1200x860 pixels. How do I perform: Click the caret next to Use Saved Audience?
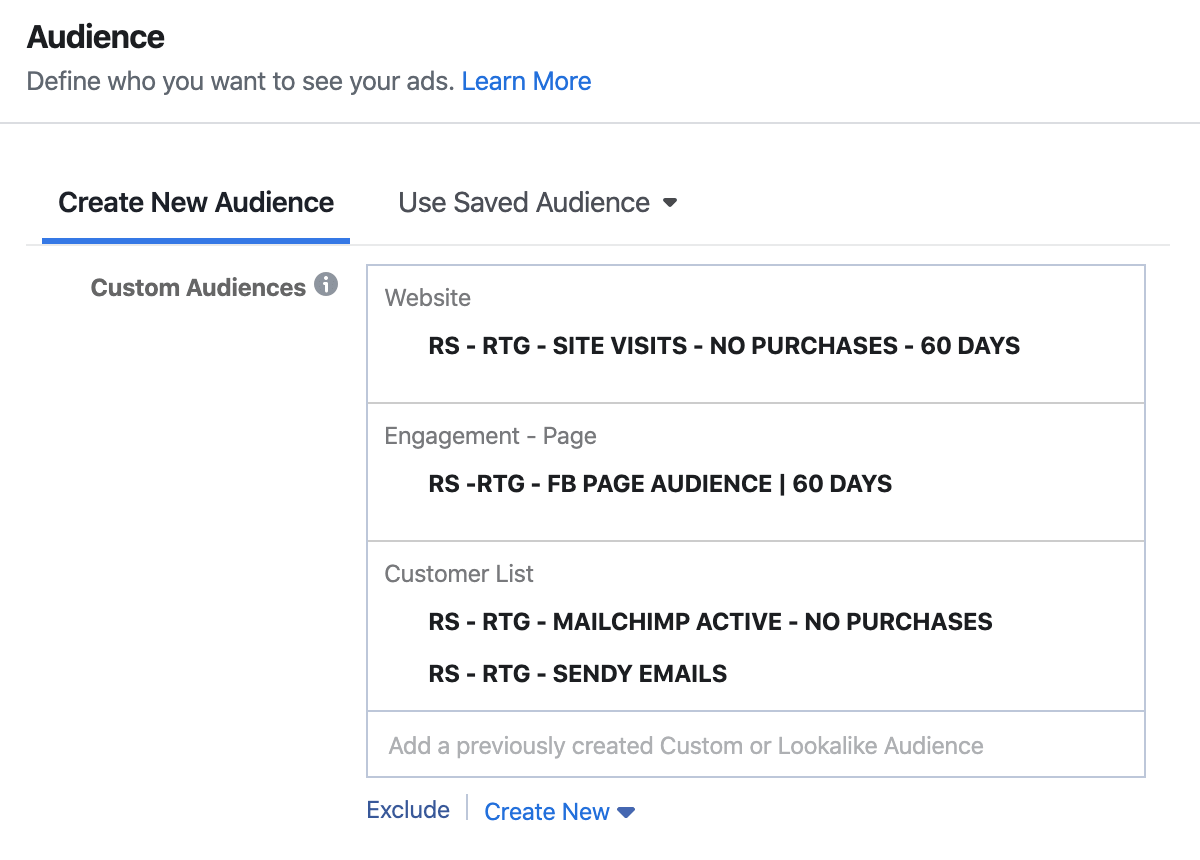(670, 203)
